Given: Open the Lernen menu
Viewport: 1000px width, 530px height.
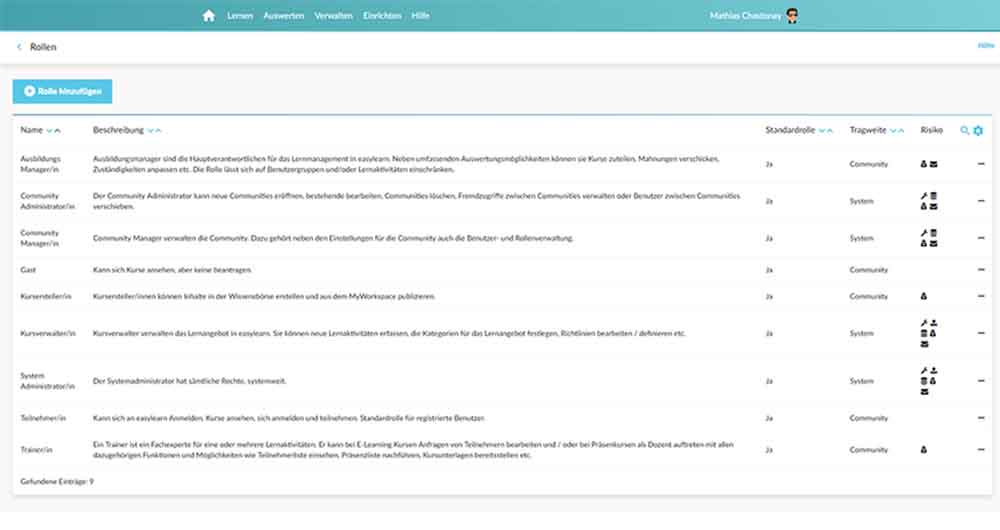Looking at the screenshot, I should [240, 16].
